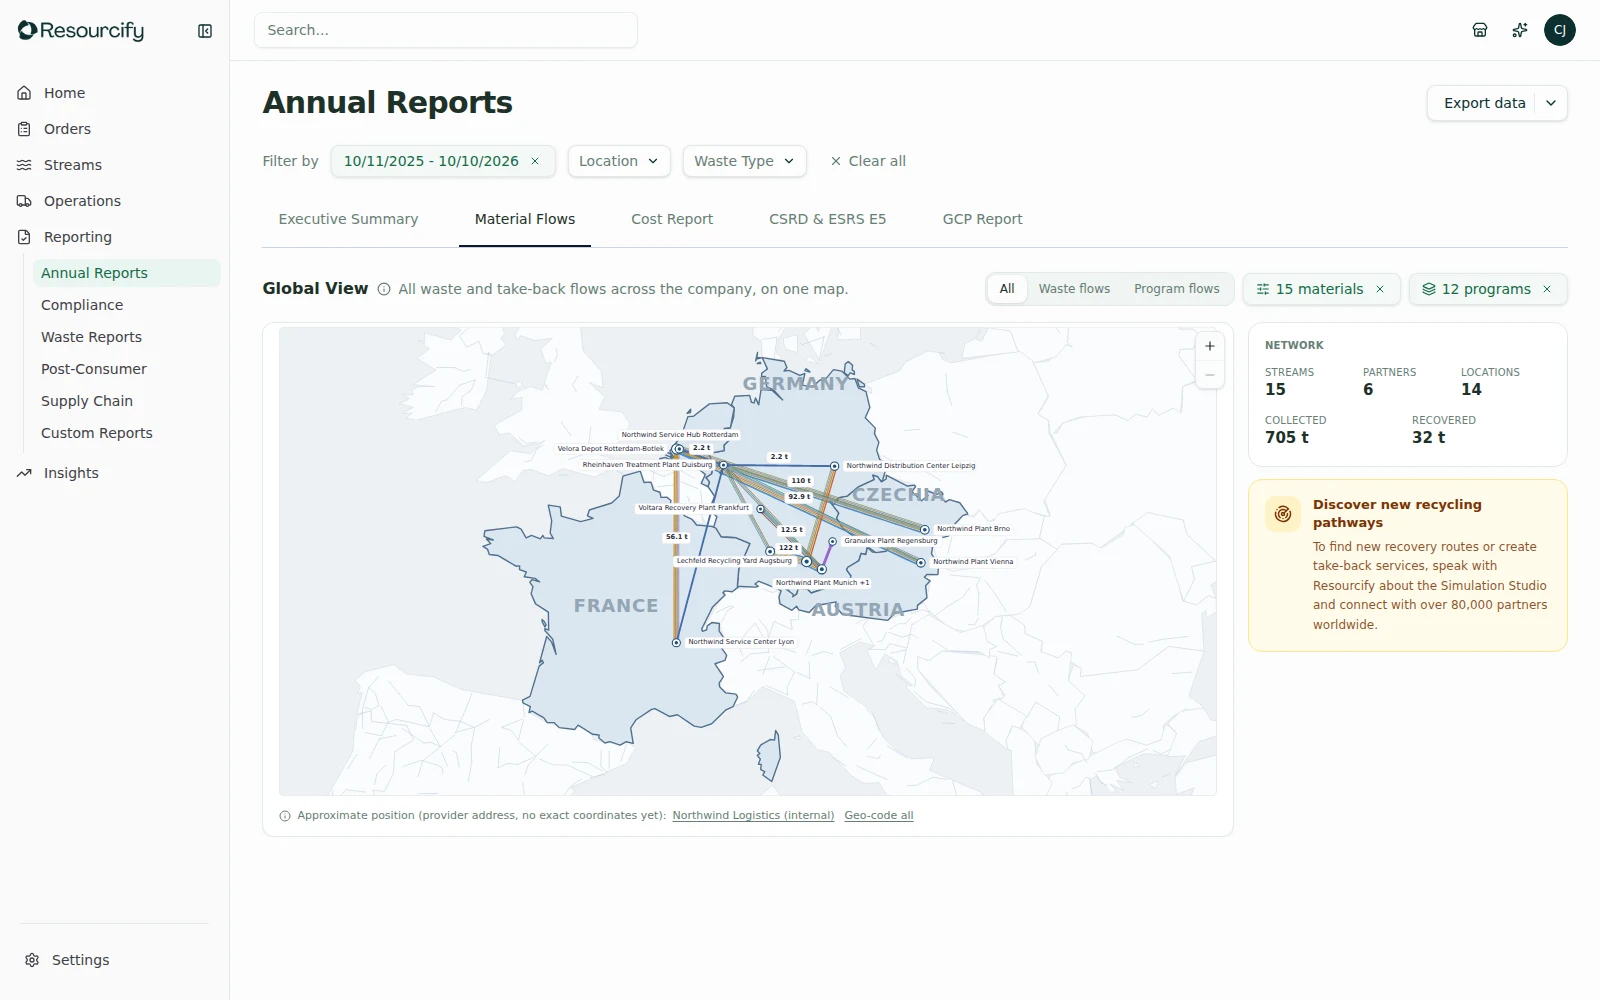Click the Operations truck icon
This screenshot has width=1600, height=1000.
(24, 201)
